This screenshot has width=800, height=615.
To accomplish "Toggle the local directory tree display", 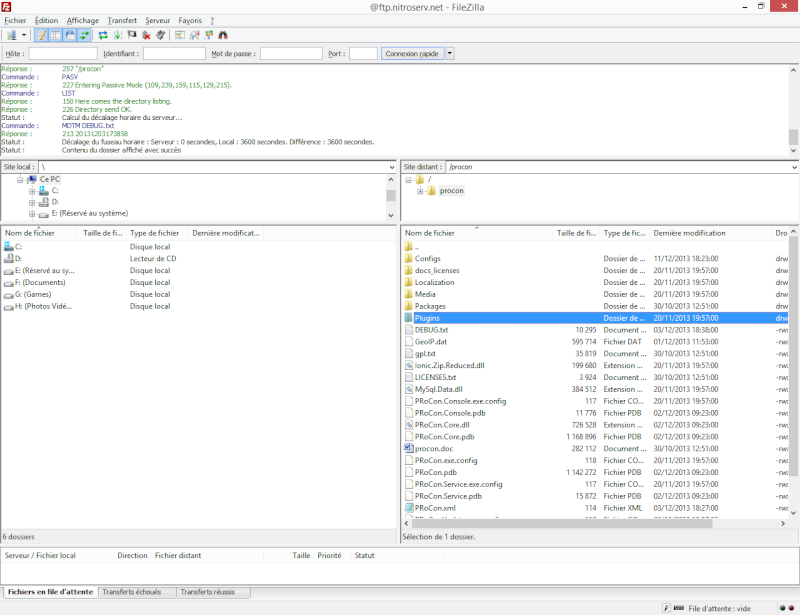I will pyautogui.click(x=55, y=35).
